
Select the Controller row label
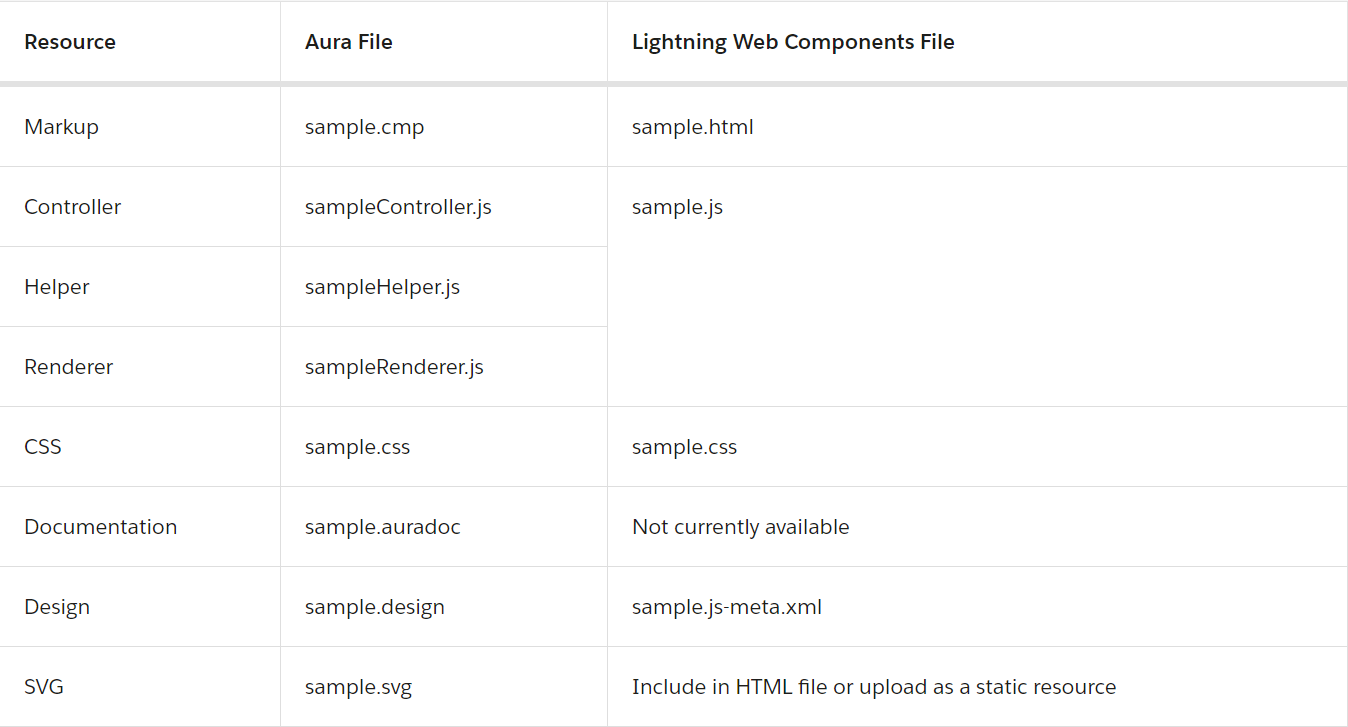tap(73, 207)
